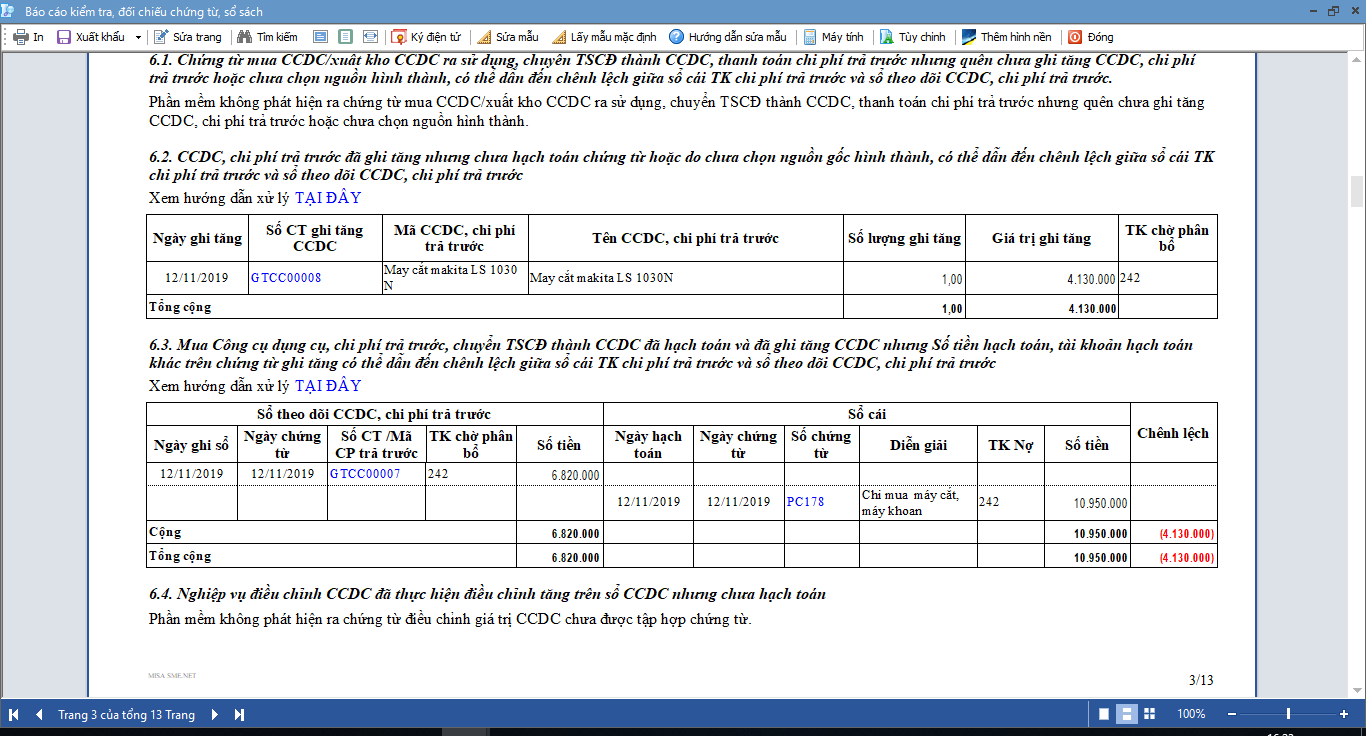The height and width of the screenshot is (736, 1366).
Task: Open Sửa mẫu template editor
Action: (508, 37)
